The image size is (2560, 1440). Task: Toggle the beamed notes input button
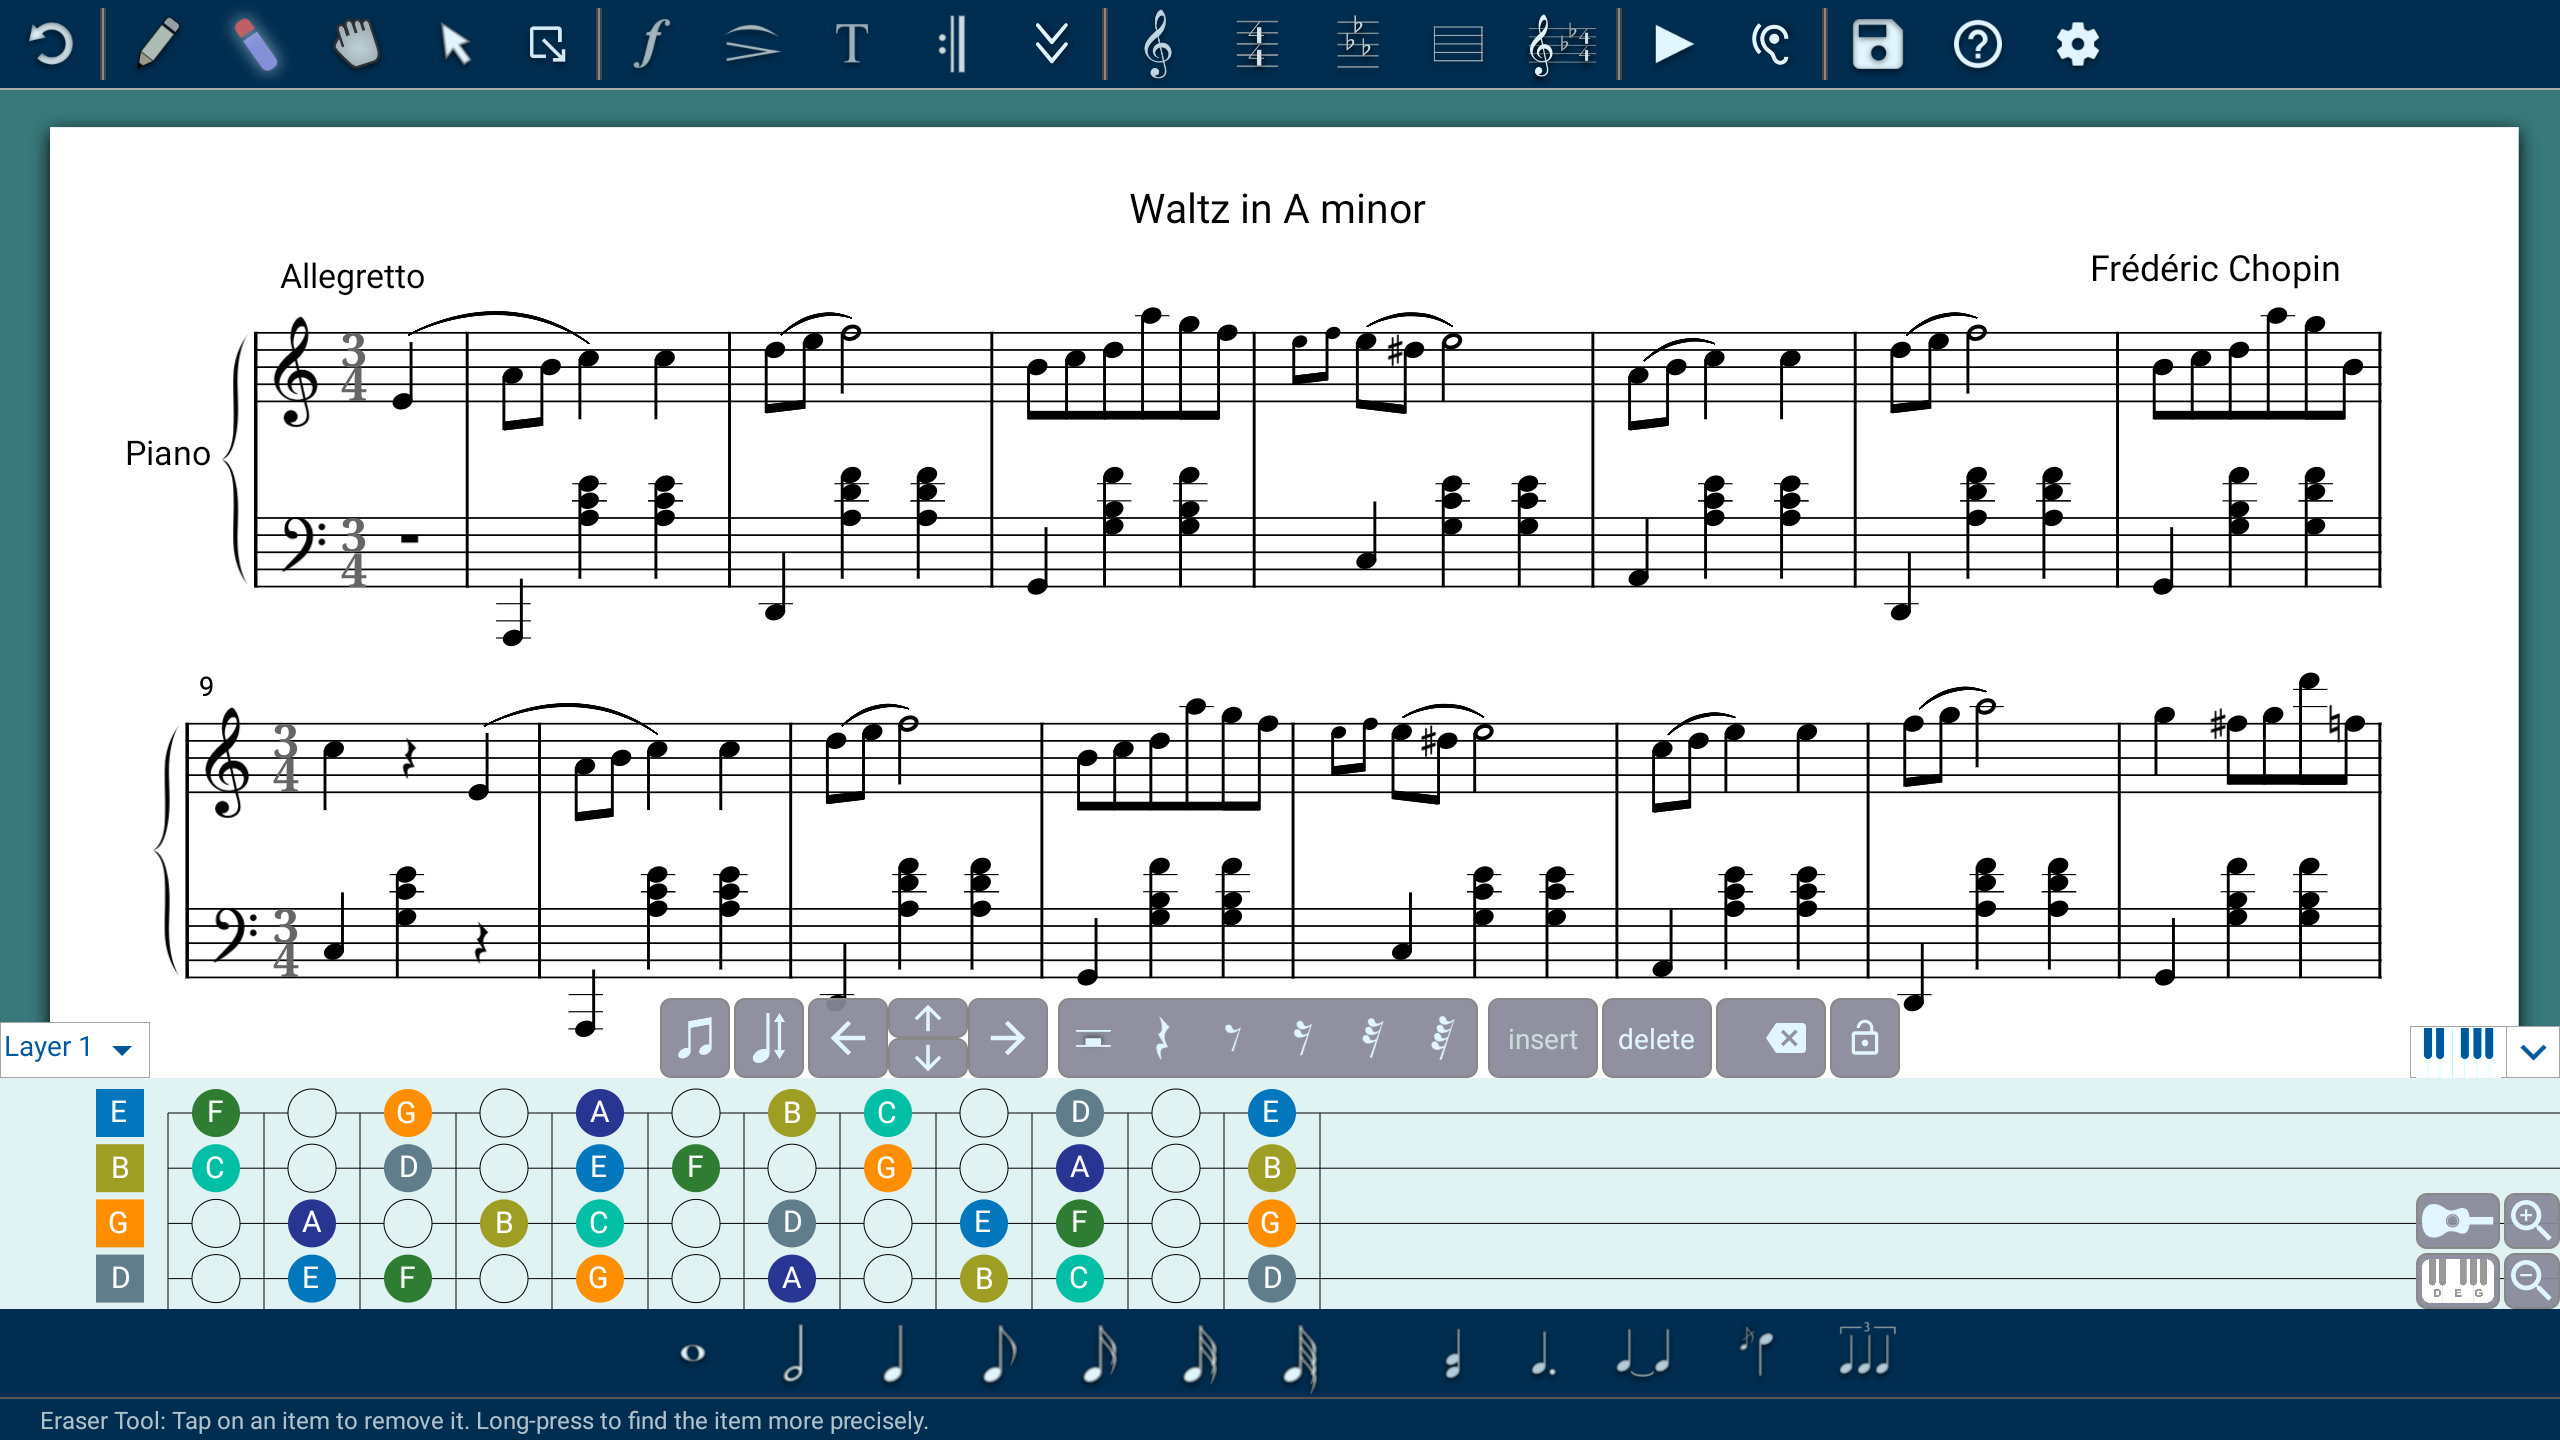[695, 1038]
